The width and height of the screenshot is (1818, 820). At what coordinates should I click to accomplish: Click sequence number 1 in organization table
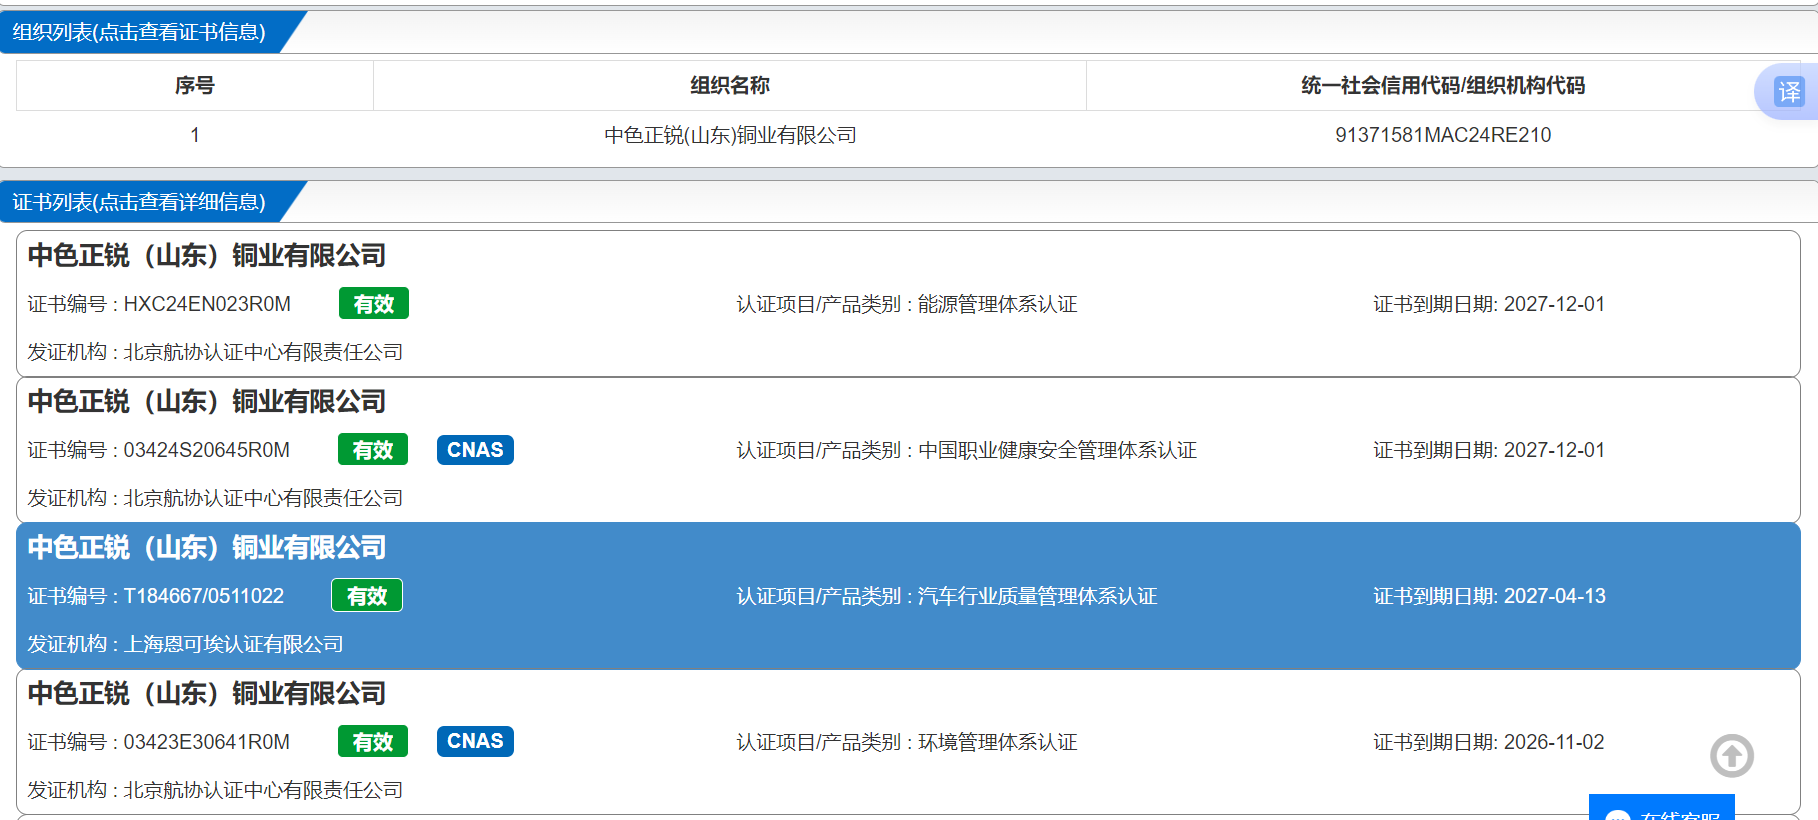[x=195, y=135]
